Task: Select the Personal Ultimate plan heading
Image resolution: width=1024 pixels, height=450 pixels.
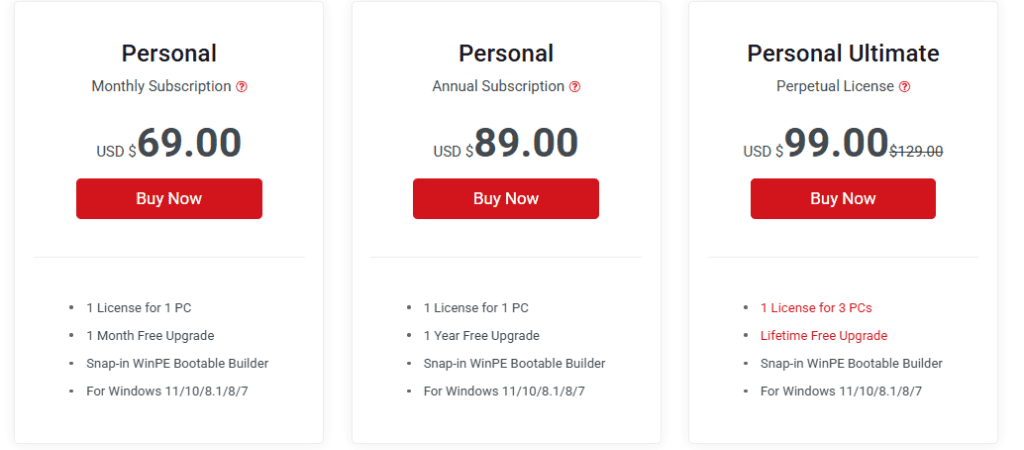Action: [843, 53]
